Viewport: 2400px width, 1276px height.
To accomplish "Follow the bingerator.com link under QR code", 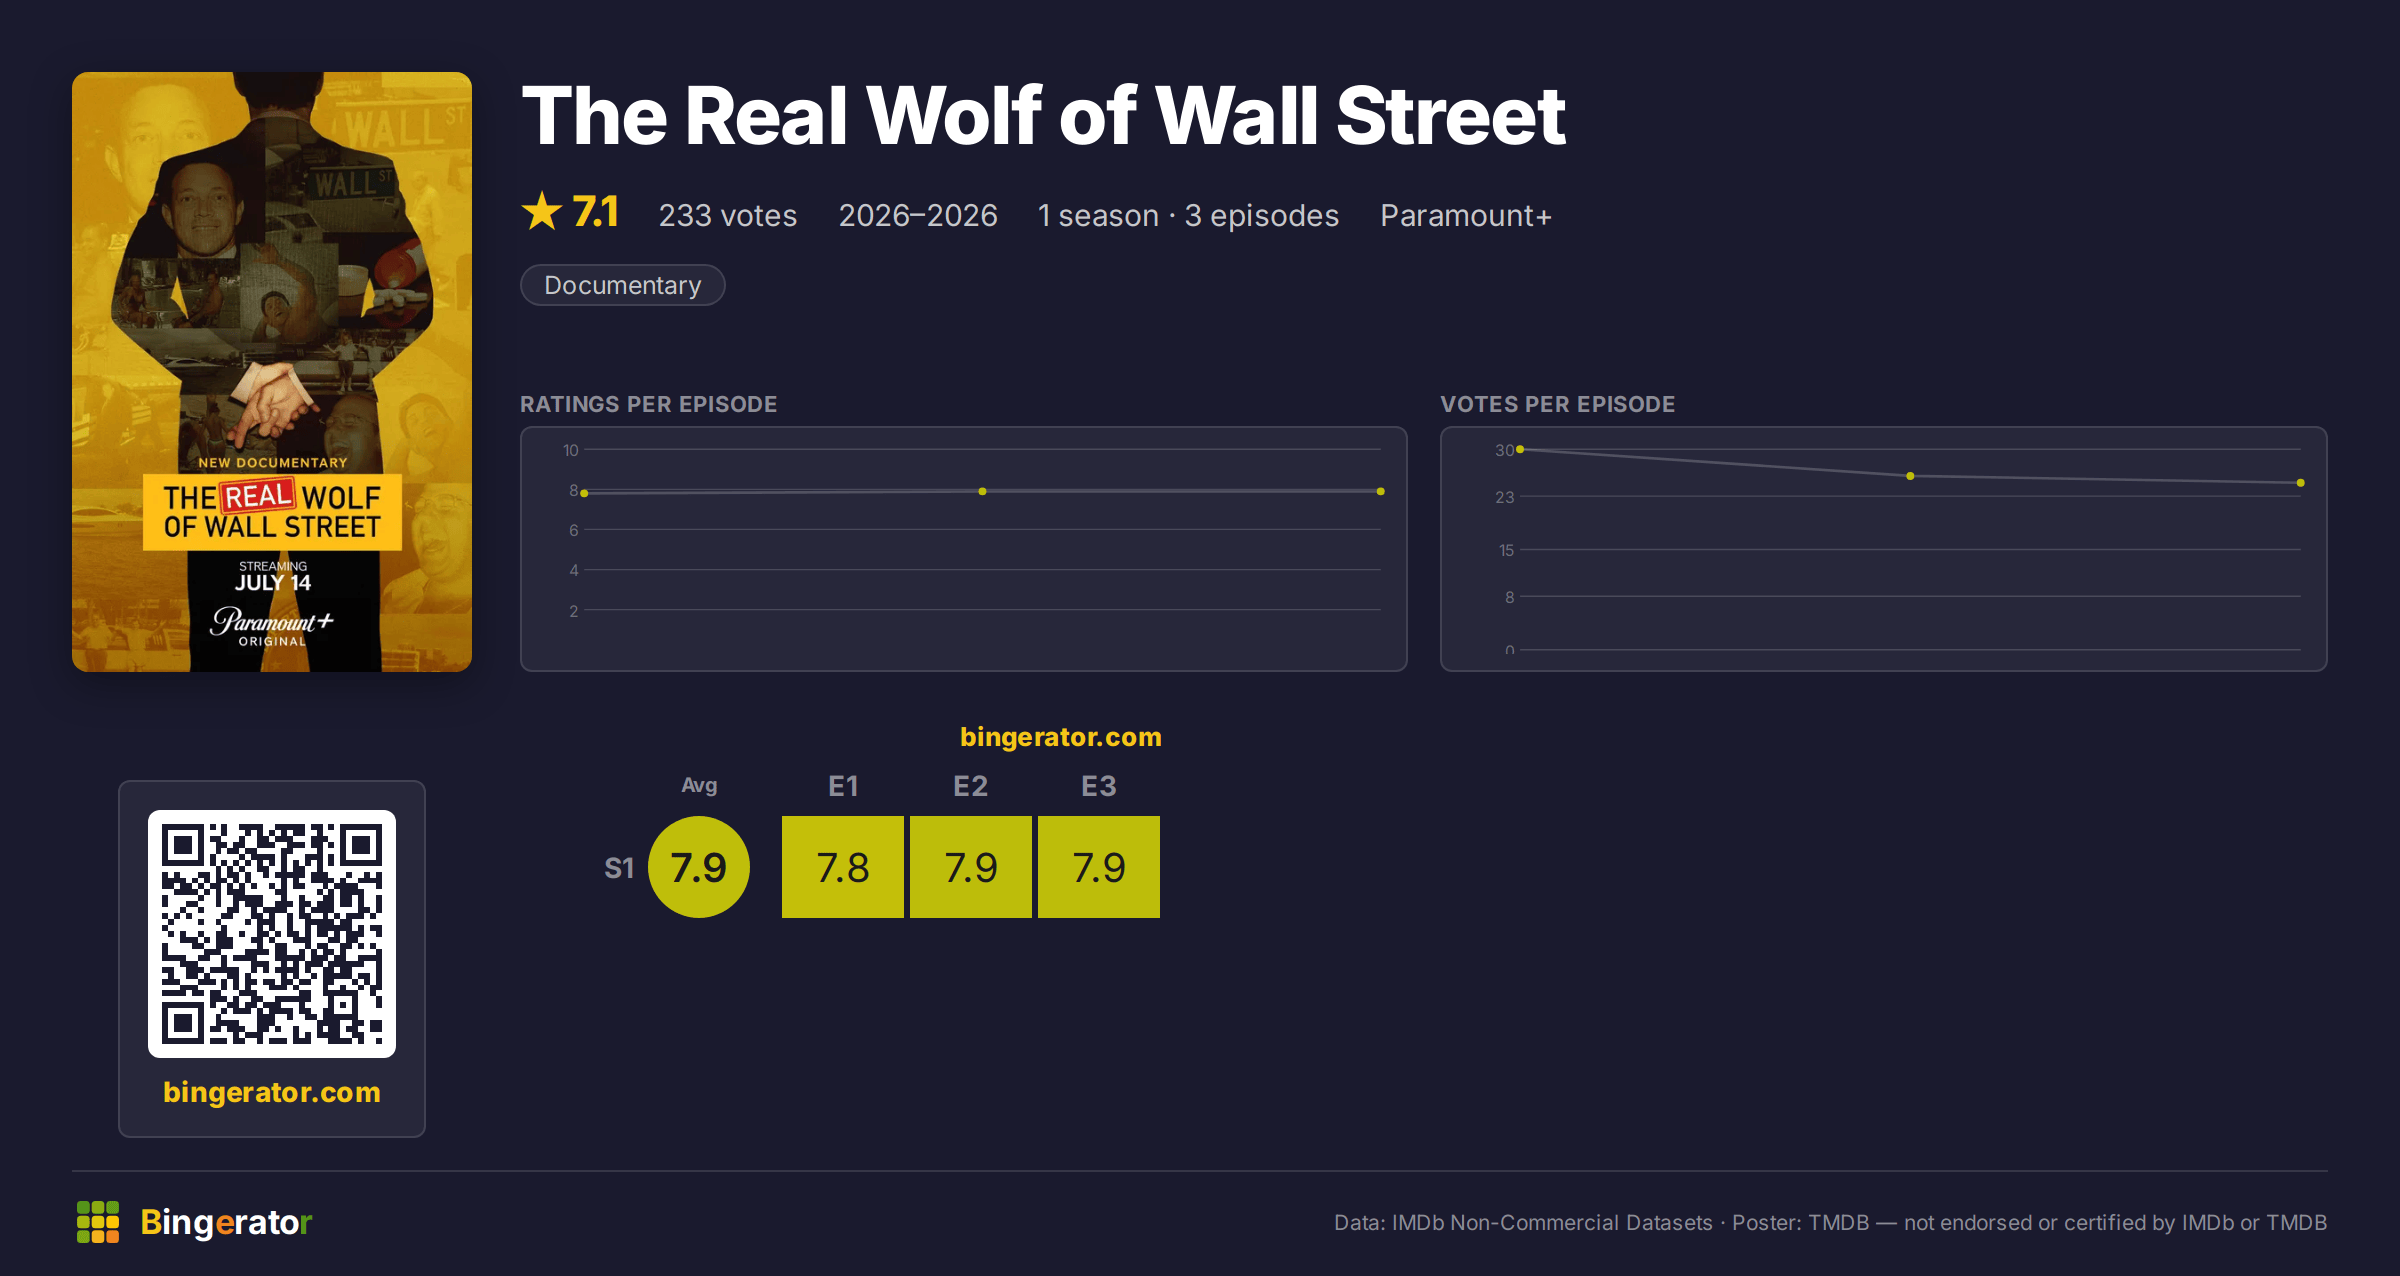I will tap(272, 1092).
